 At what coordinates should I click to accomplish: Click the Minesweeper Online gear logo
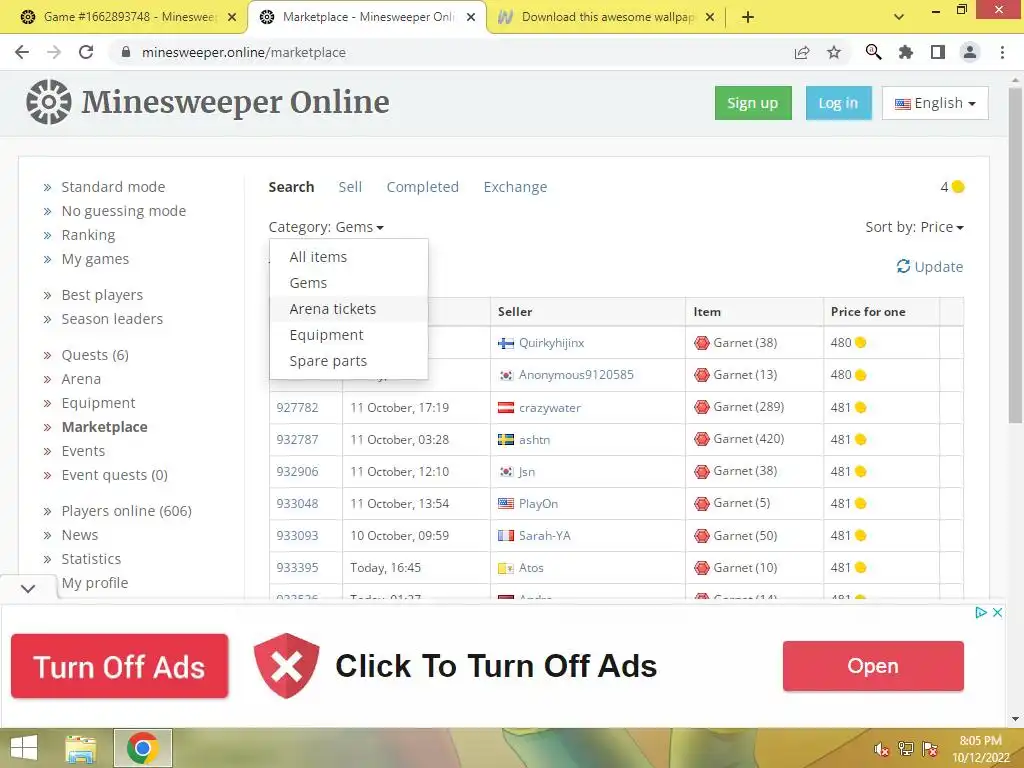tap(48, 102)
